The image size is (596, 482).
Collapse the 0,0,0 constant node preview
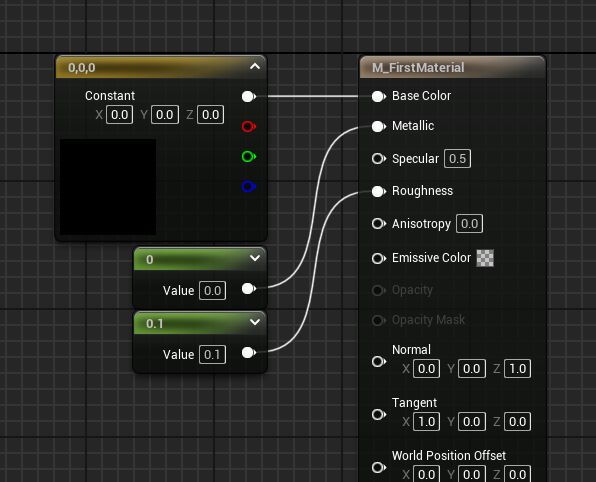point(255,67)
